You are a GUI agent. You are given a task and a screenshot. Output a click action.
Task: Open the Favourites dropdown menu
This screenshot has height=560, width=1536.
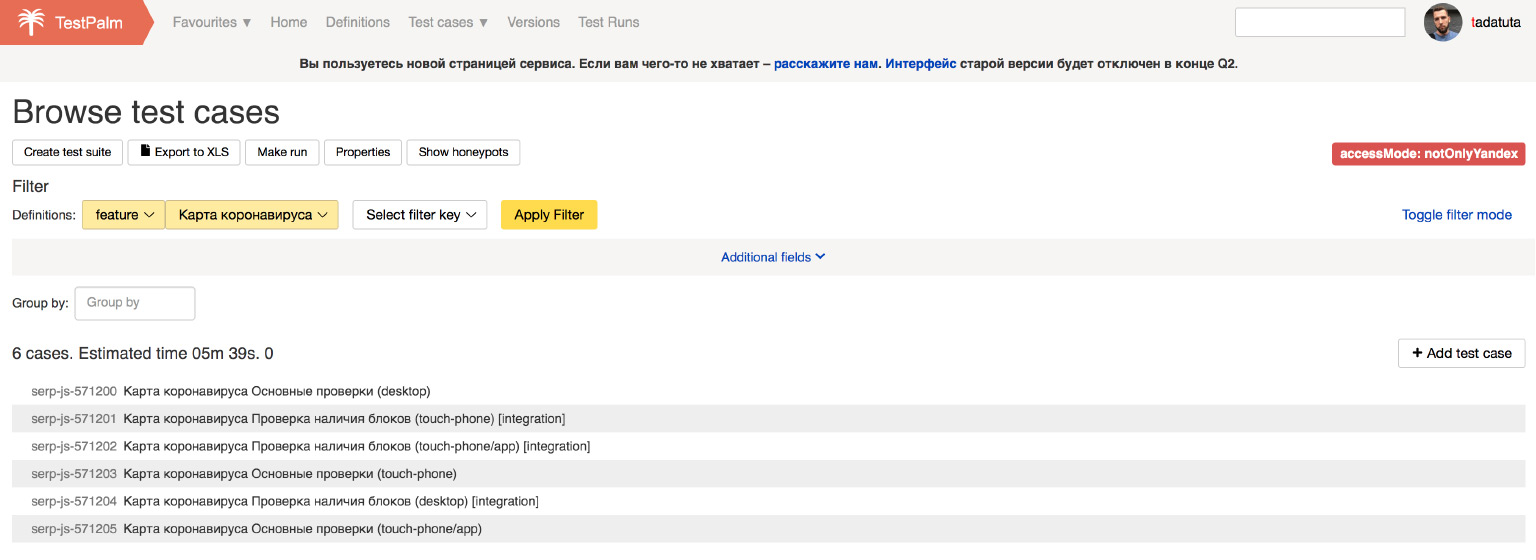pyautogui.click(x=212, y=22)
